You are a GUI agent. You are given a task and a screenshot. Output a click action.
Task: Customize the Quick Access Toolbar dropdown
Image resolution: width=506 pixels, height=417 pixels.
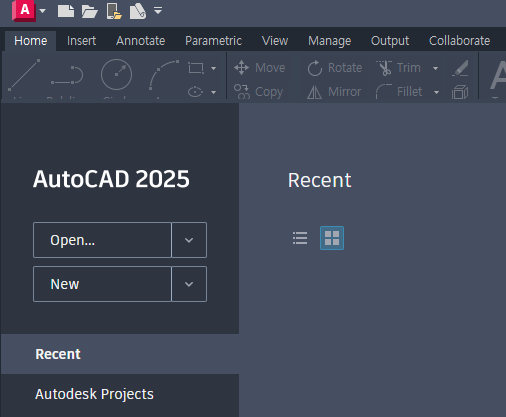(x=158, y=11)
